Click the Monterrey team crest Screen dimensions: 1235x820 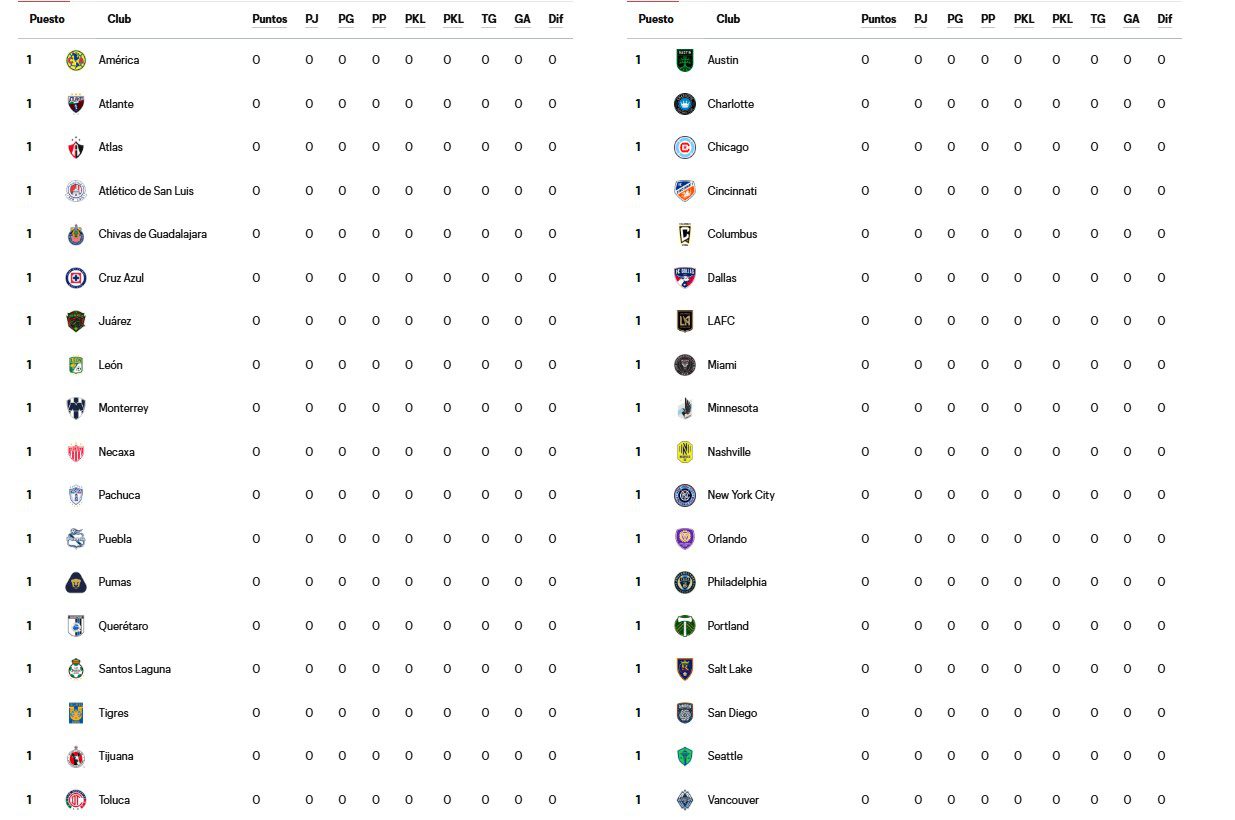[76, 408]
